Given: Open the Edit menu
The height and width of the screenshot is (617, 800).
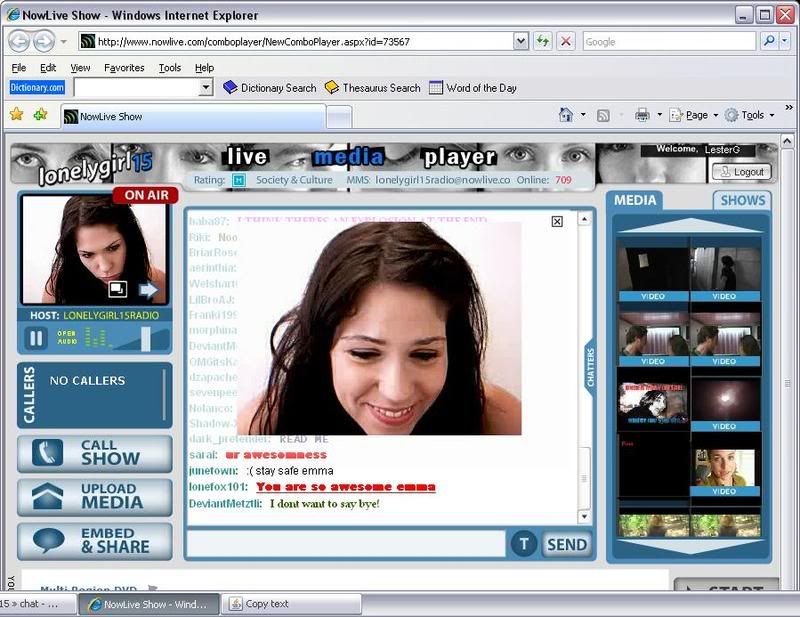Looking at the screenshot, I should pyautogui.click(x=48, y=67).
